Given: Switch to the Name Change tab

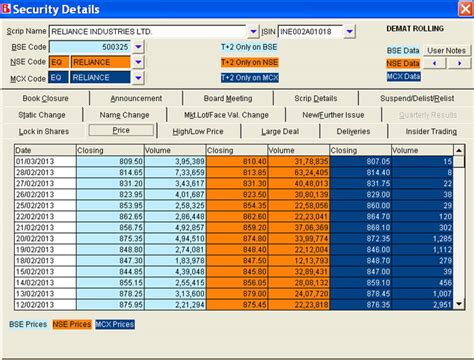Looking at the screenshot, I should coord(124,115).
